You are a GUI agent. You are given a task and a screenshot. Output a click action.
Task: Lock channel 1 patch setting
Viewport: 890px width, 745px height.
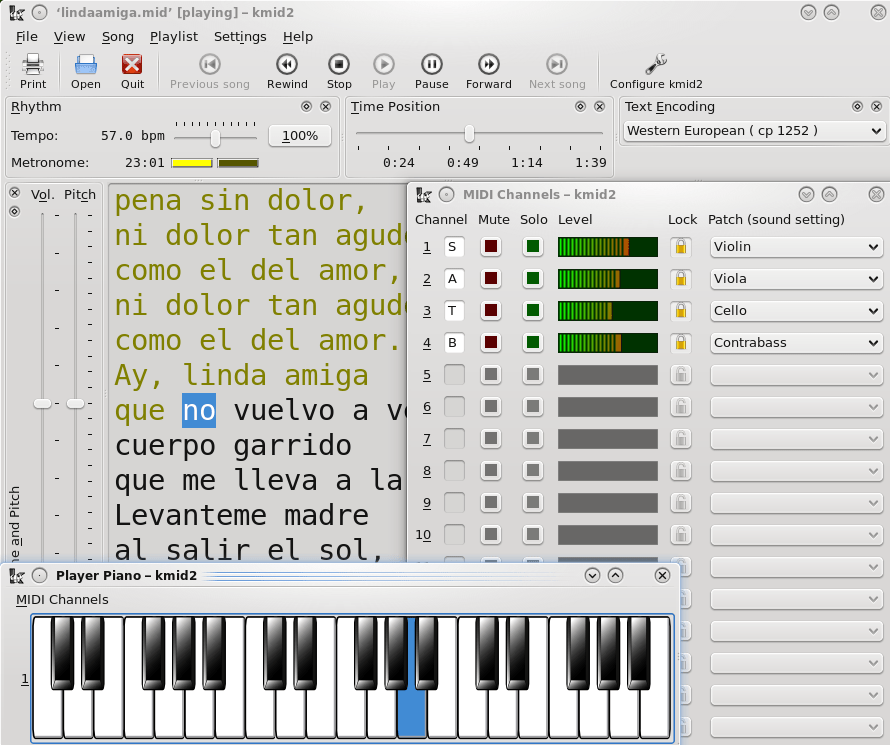[680, 247]
